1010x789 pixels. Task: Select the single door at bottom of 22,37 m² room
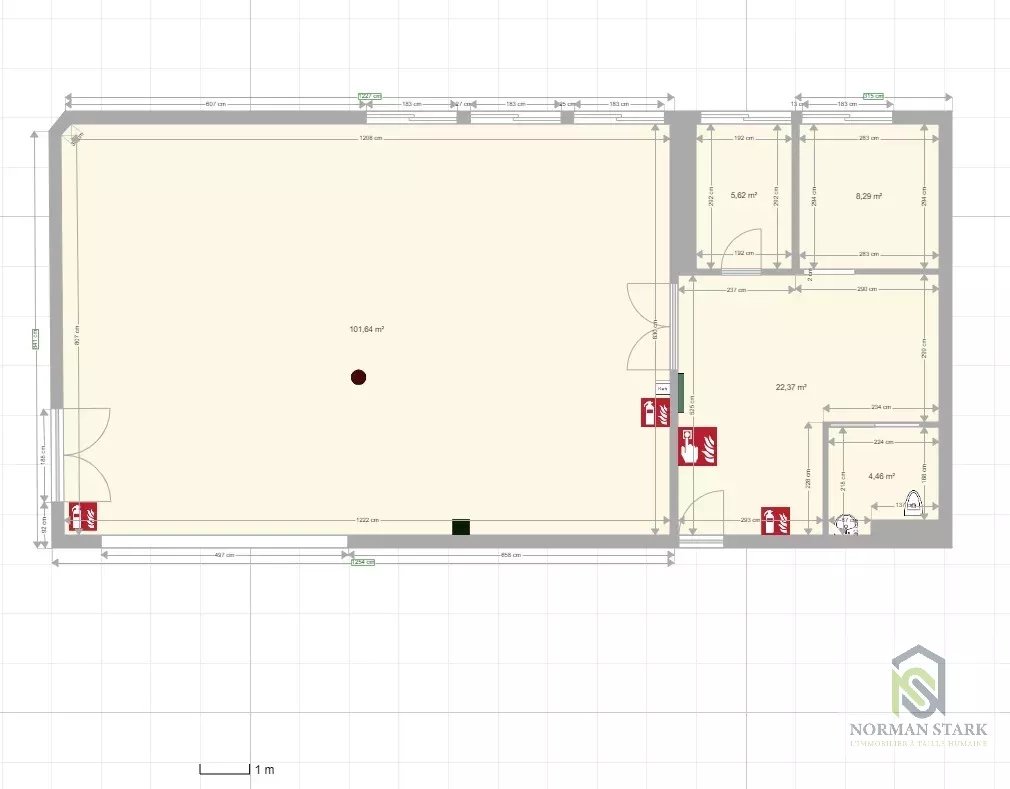(703, 515)
